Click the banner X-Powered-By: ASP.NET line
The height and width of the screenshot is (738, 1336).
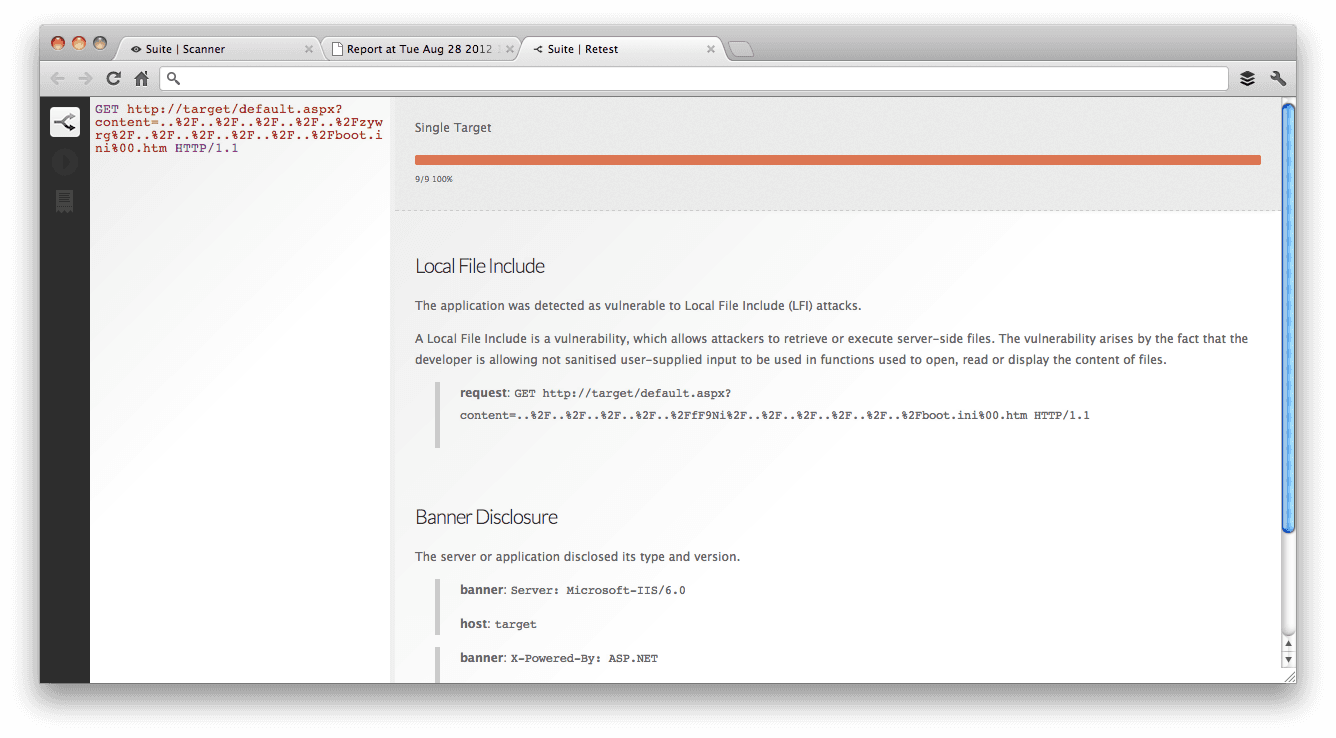559,658
